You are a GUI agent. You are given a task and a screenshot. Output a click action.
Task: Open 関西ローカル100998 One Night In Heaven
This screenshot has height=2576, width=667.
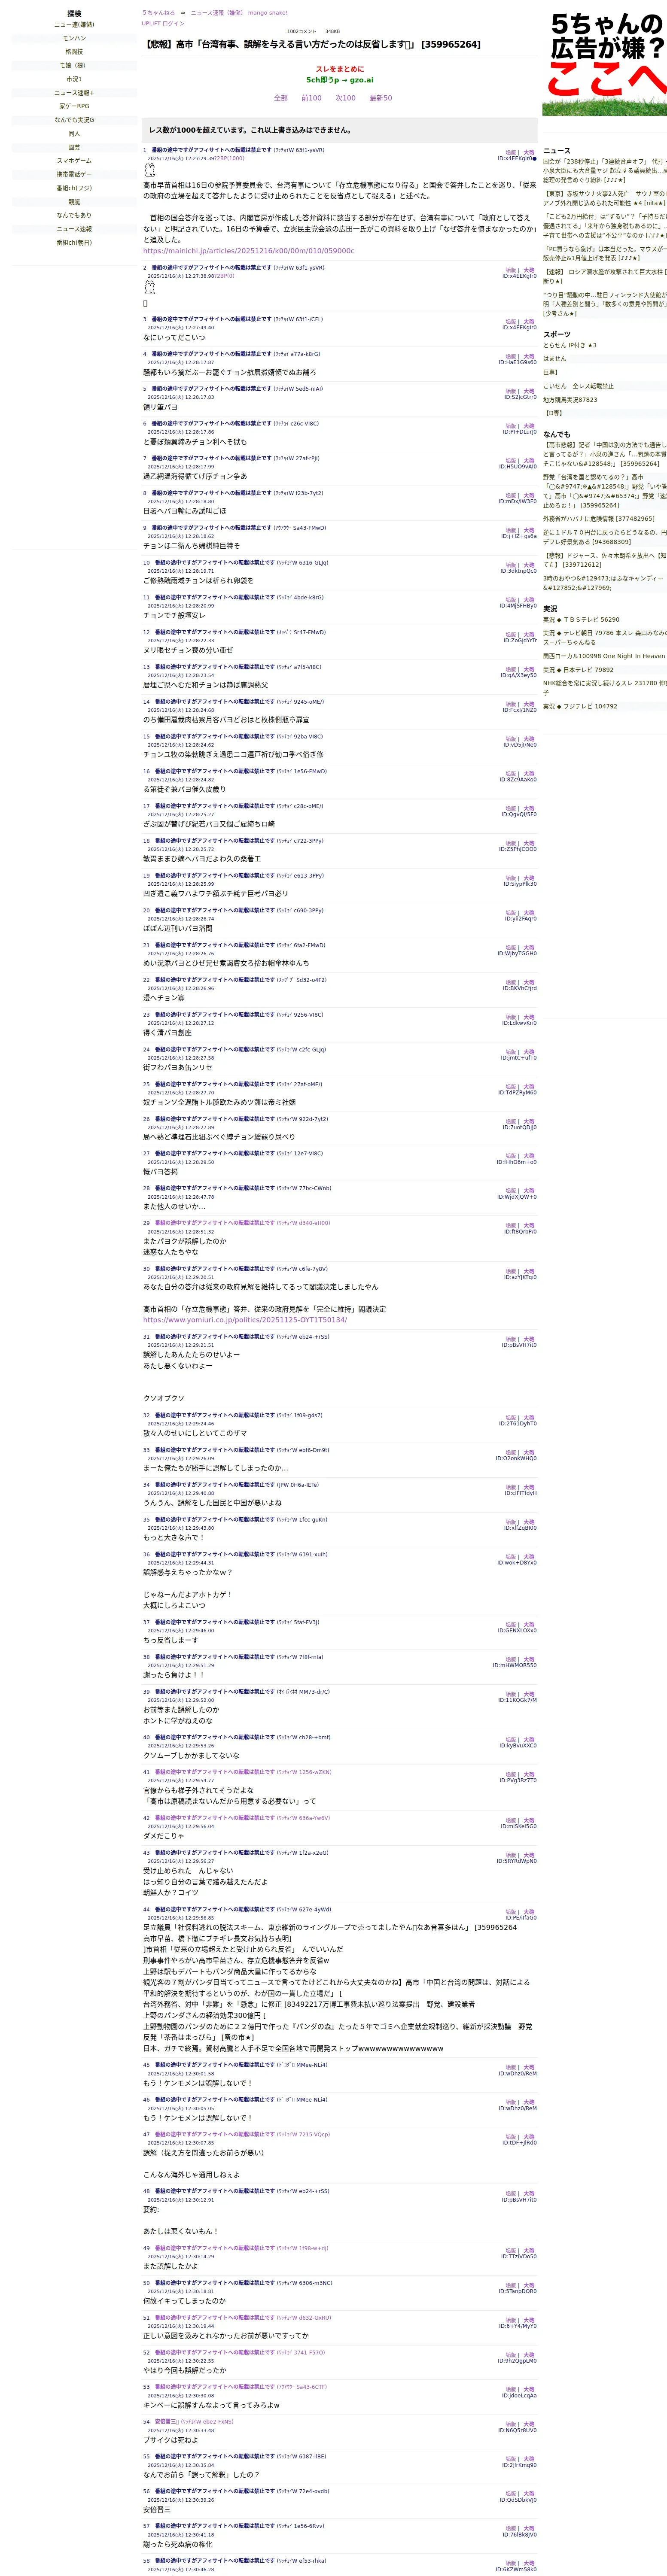(604, 656)
